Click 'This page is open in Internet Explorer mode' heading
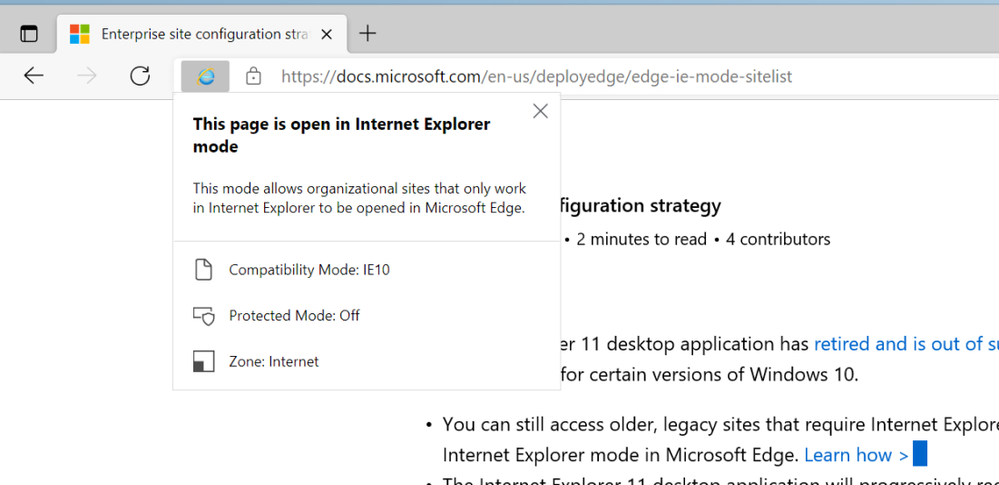The height and width of the screenshot is (485, 999). (x=341, y=135)
